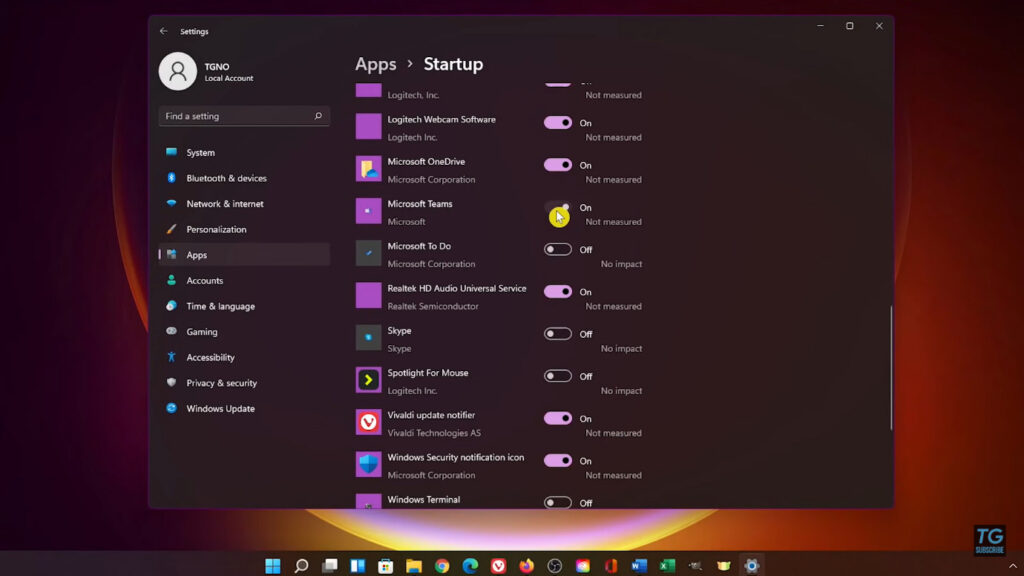Go to Apps via the breadcrumb link
This screenshot has height=576, width=1024.
point(376,64)
